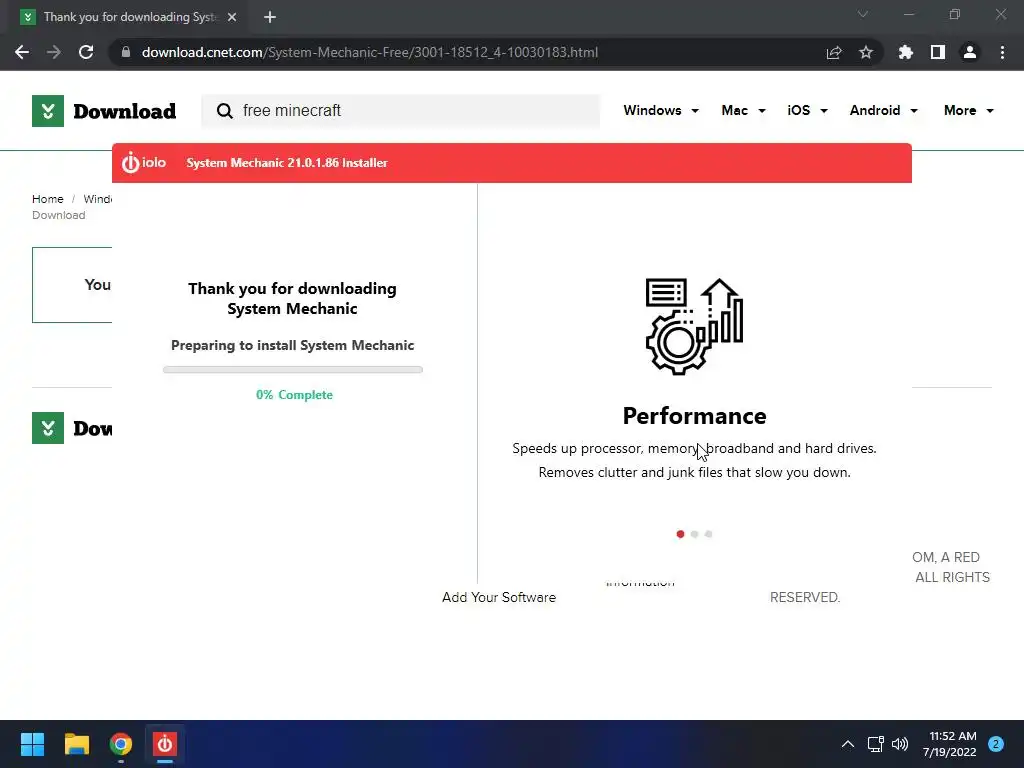The height and width of the screenshot is (768, 1024).
Task: Select the first red carousel dot
Action: point(680,534)
